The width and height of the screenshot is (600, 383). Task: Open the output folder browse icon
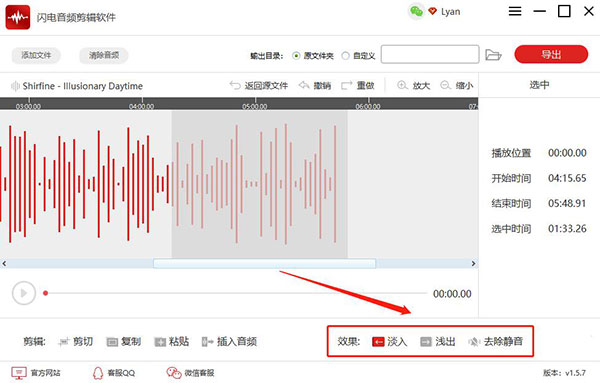(x=493, y=55)
